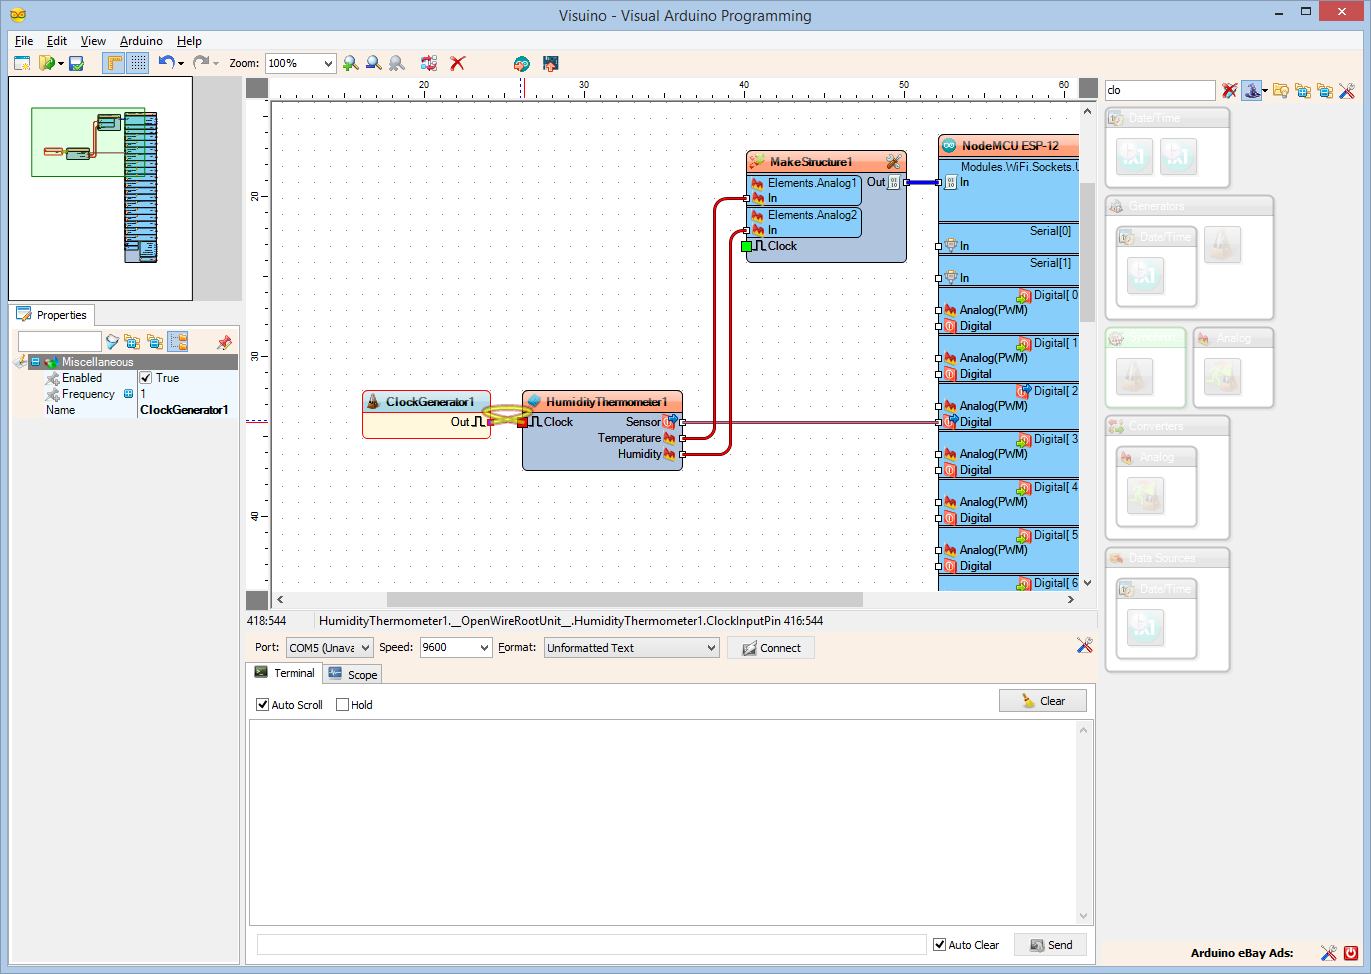The height and width of the screenshot is (974, 1371).
Task: Click the Clear terminal button
Action: coord(1043,701)
